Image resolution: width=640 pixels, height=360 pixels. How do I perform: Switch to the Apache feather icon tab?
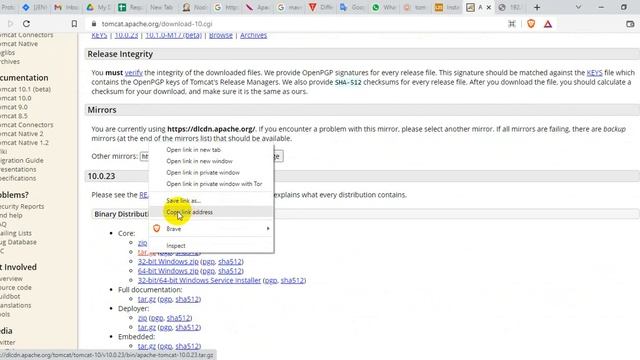[x=258, y=7]
